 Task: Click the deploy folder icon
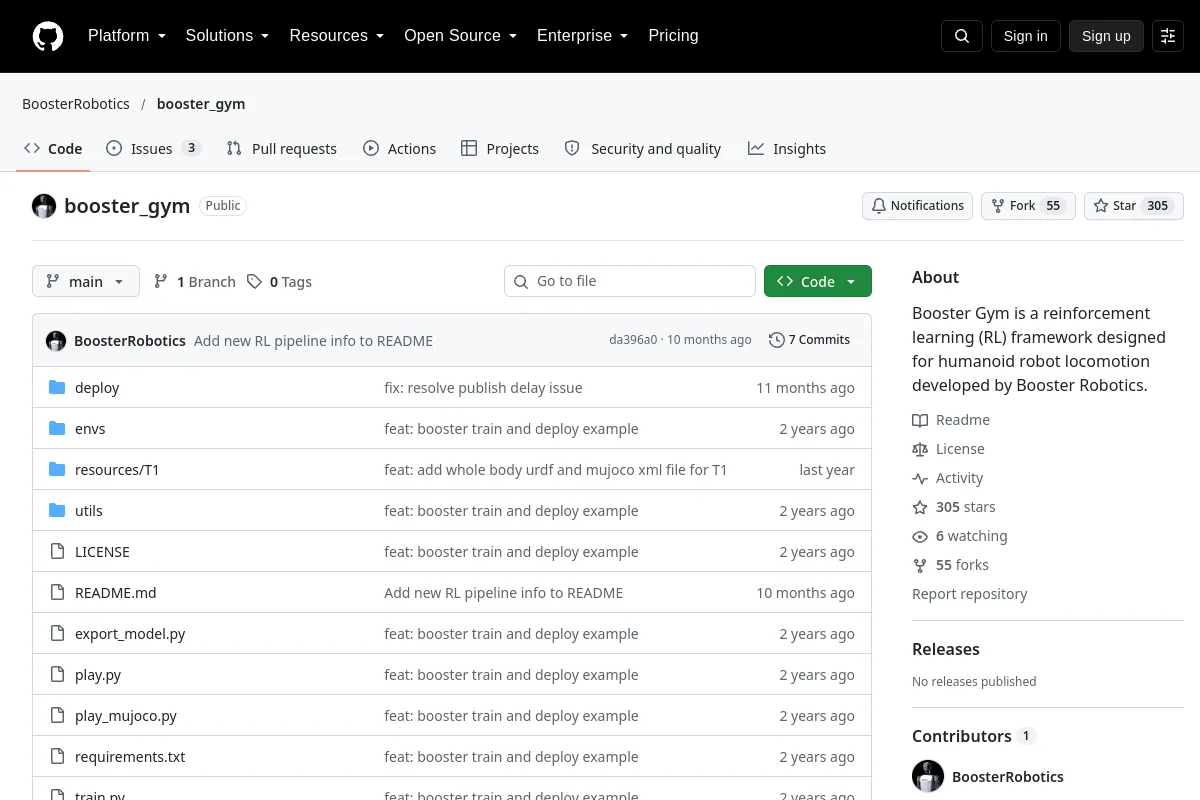(57, 388)
